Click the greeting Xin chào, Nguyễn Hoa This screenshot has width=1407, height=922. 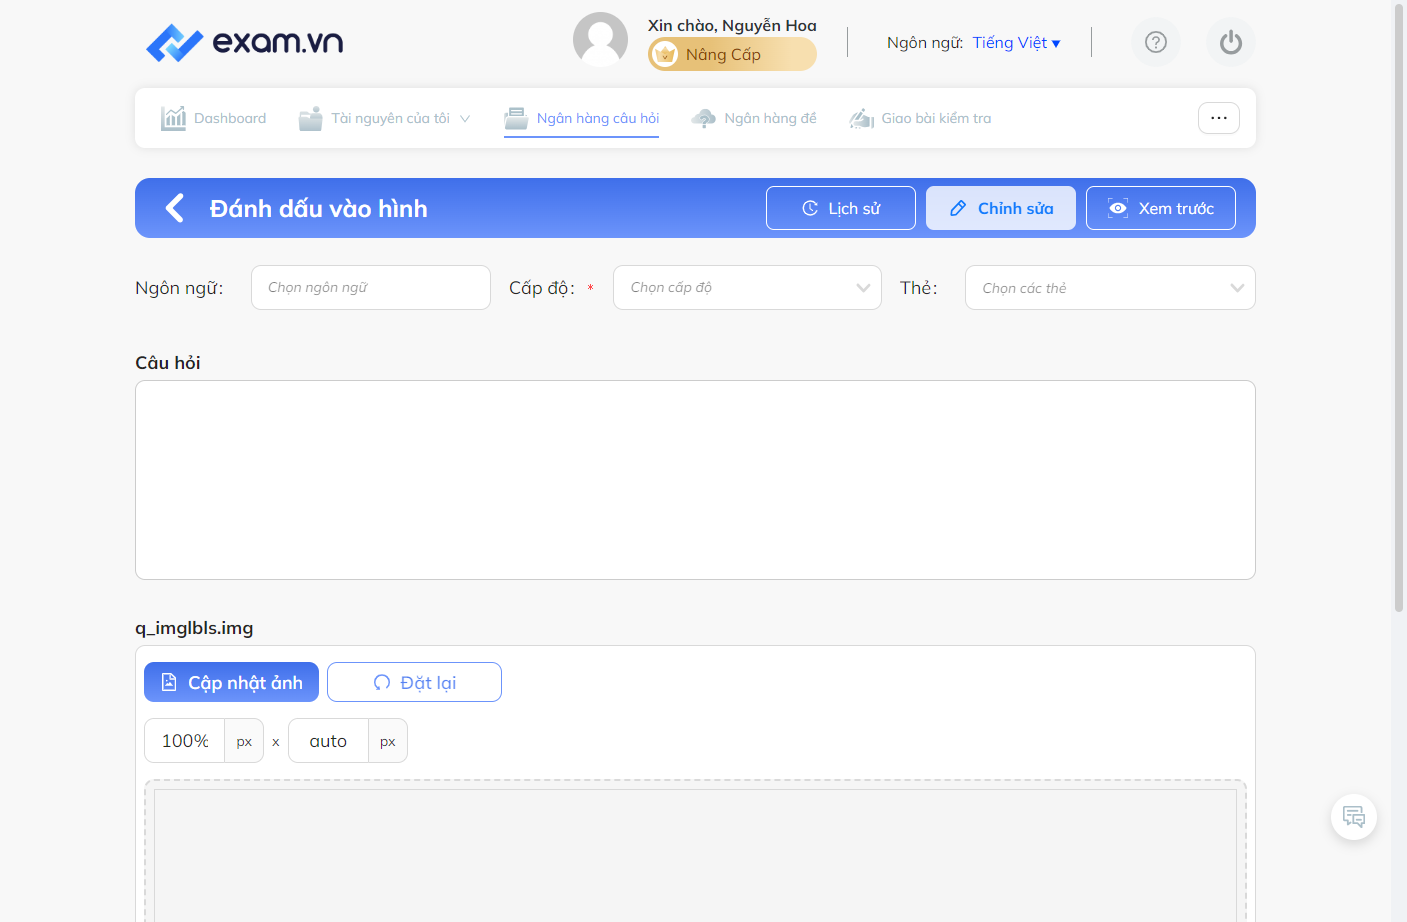[732, 25]
